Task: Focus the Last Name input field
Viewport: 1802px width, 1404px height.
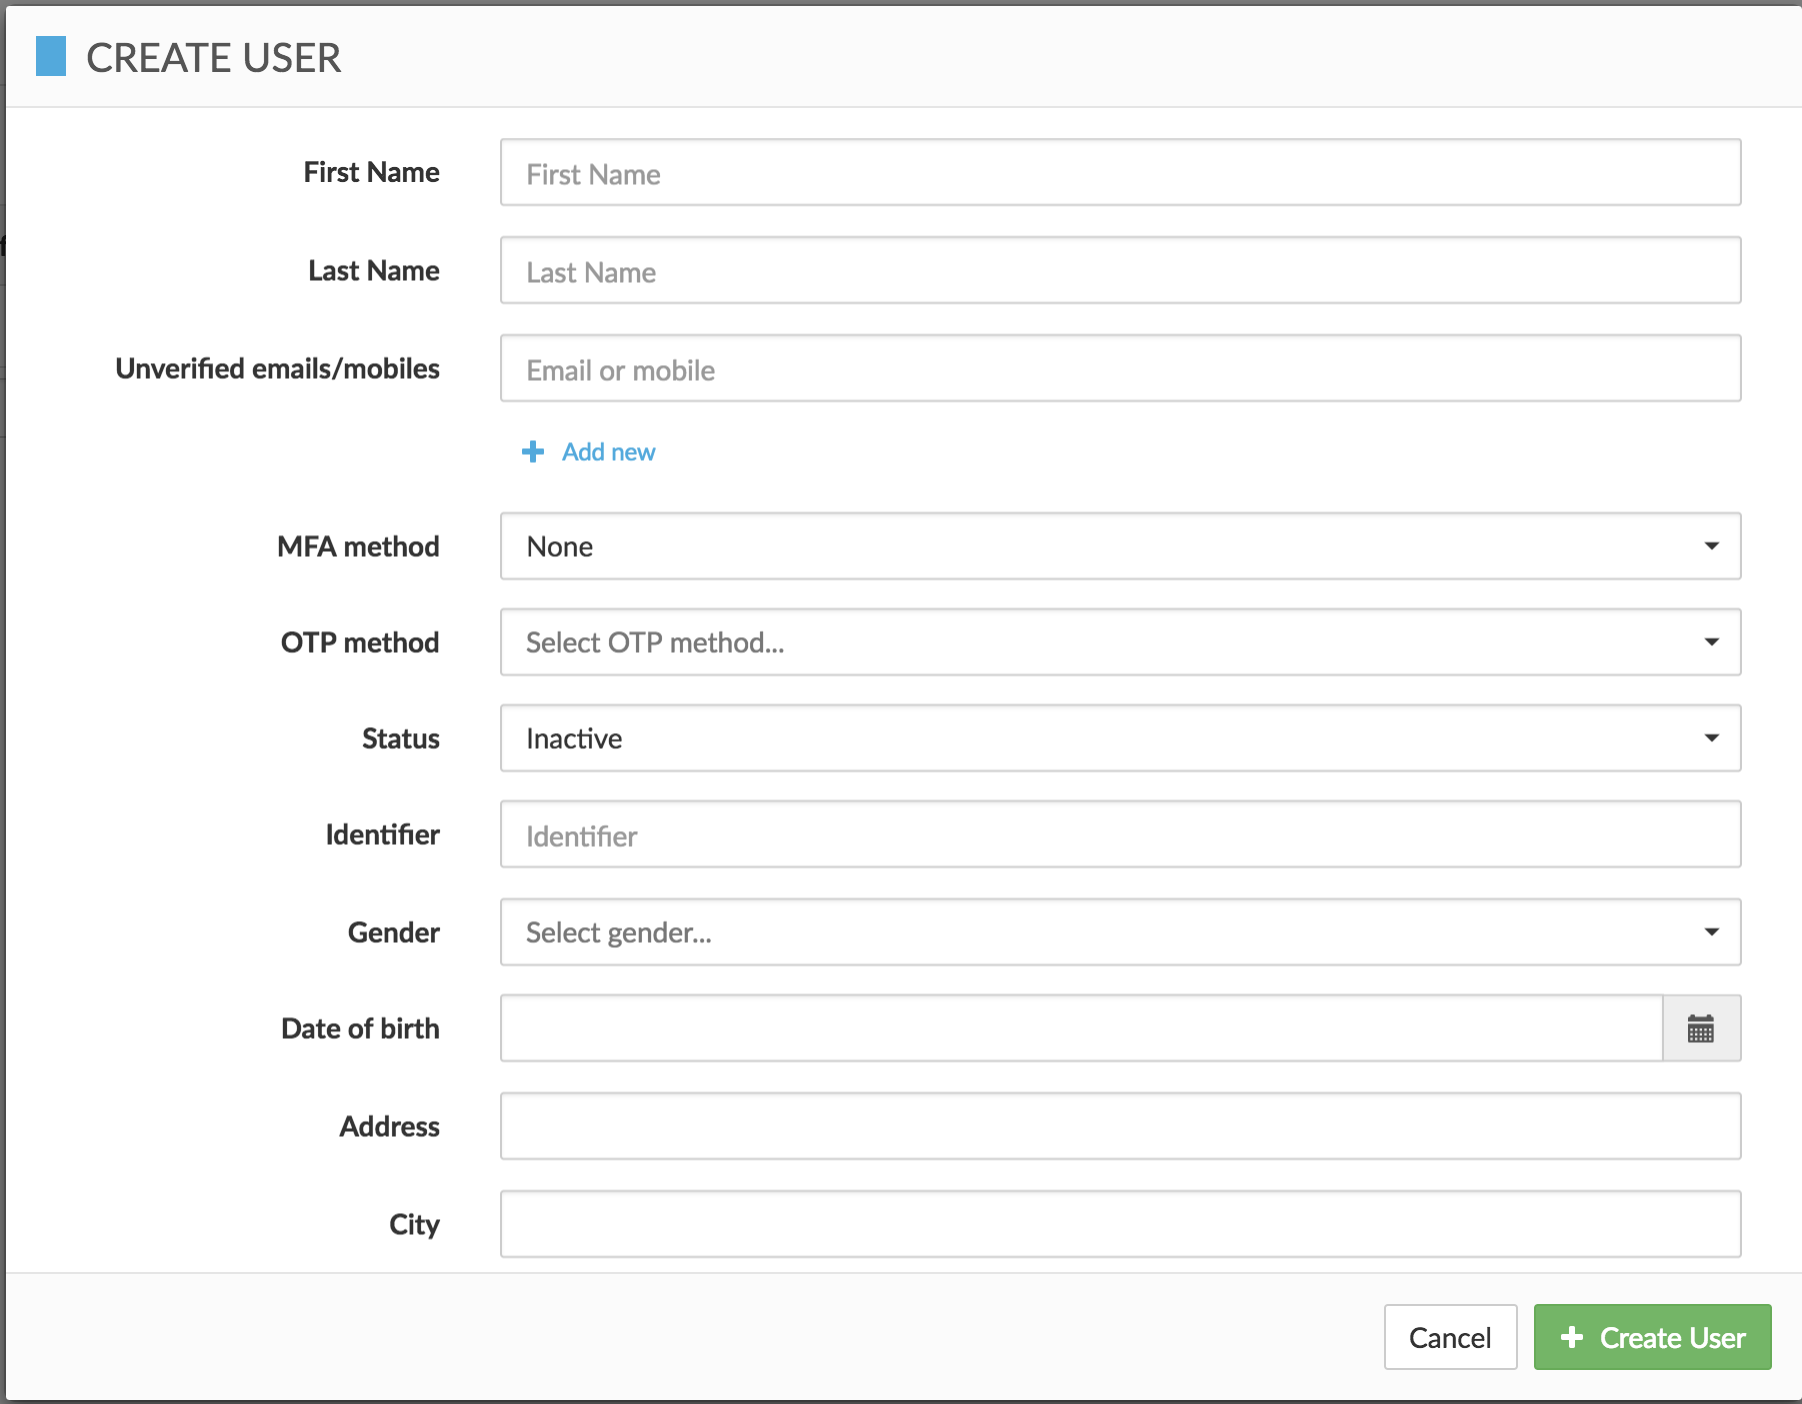Action: pos(1120,270)
